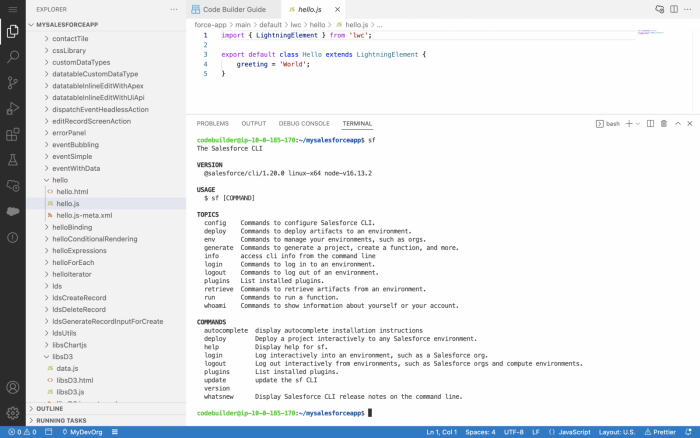700x438 pixels.
Task: Open the Testing flask icon view
Action: (x=13, y=159)
